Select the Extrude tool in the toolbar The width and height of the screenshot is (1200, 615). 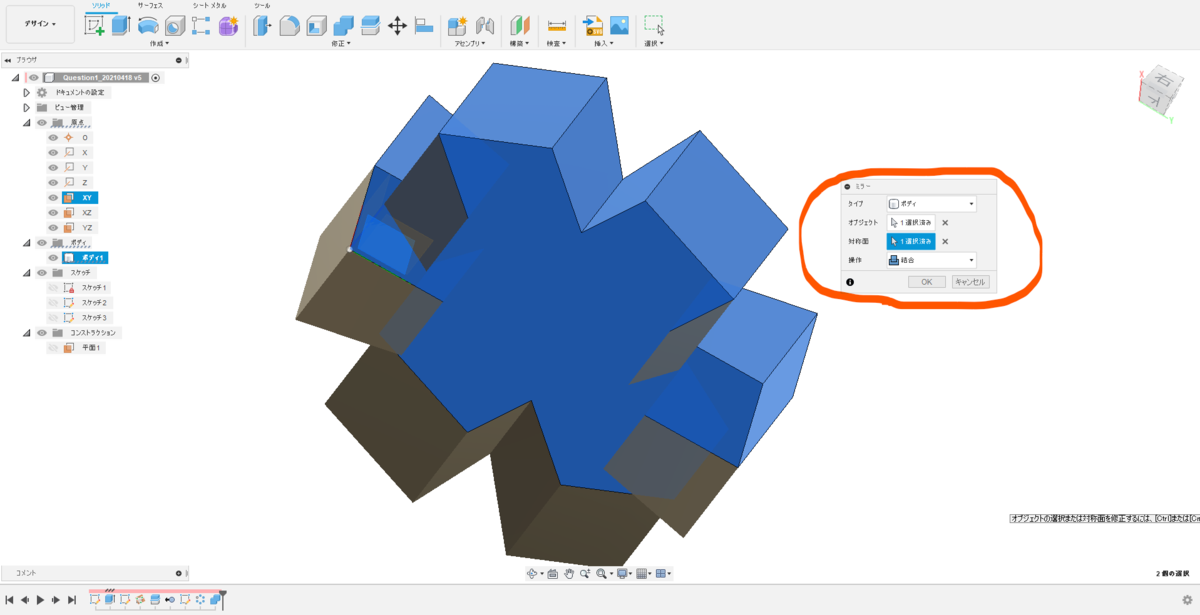pos(121,26)
